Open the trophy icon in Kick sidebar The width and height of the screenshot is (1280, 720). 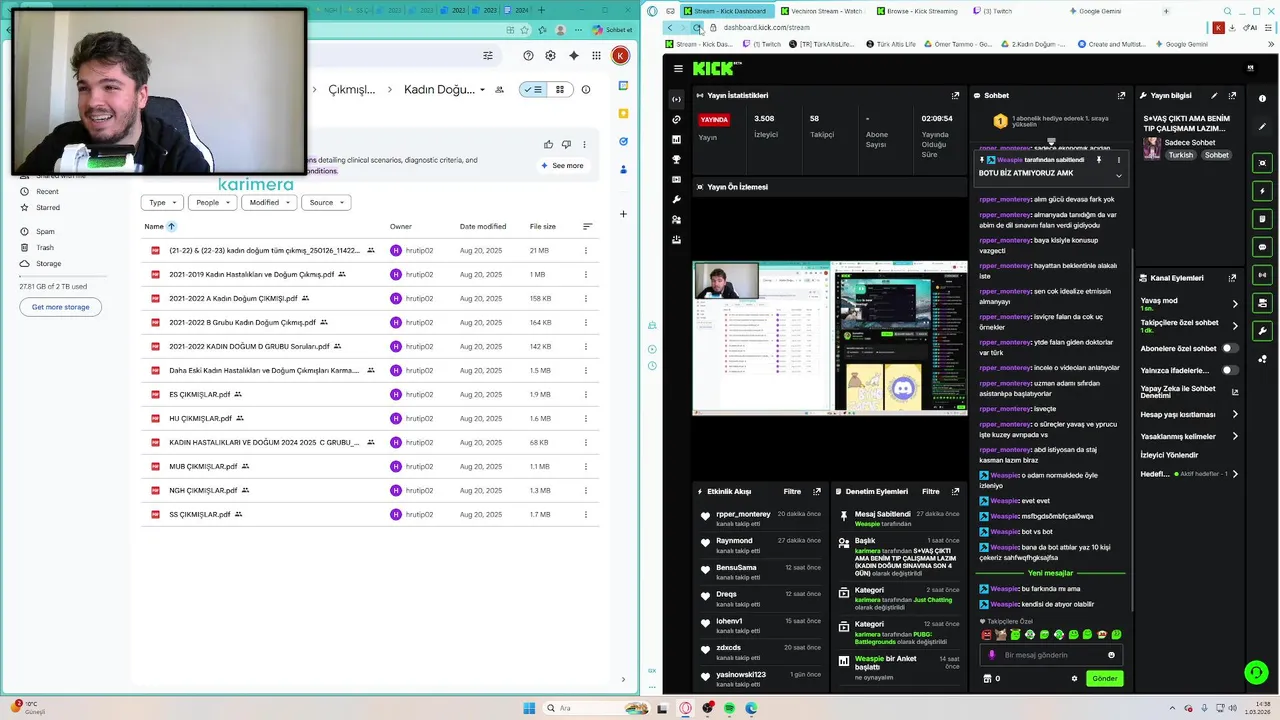677,159
